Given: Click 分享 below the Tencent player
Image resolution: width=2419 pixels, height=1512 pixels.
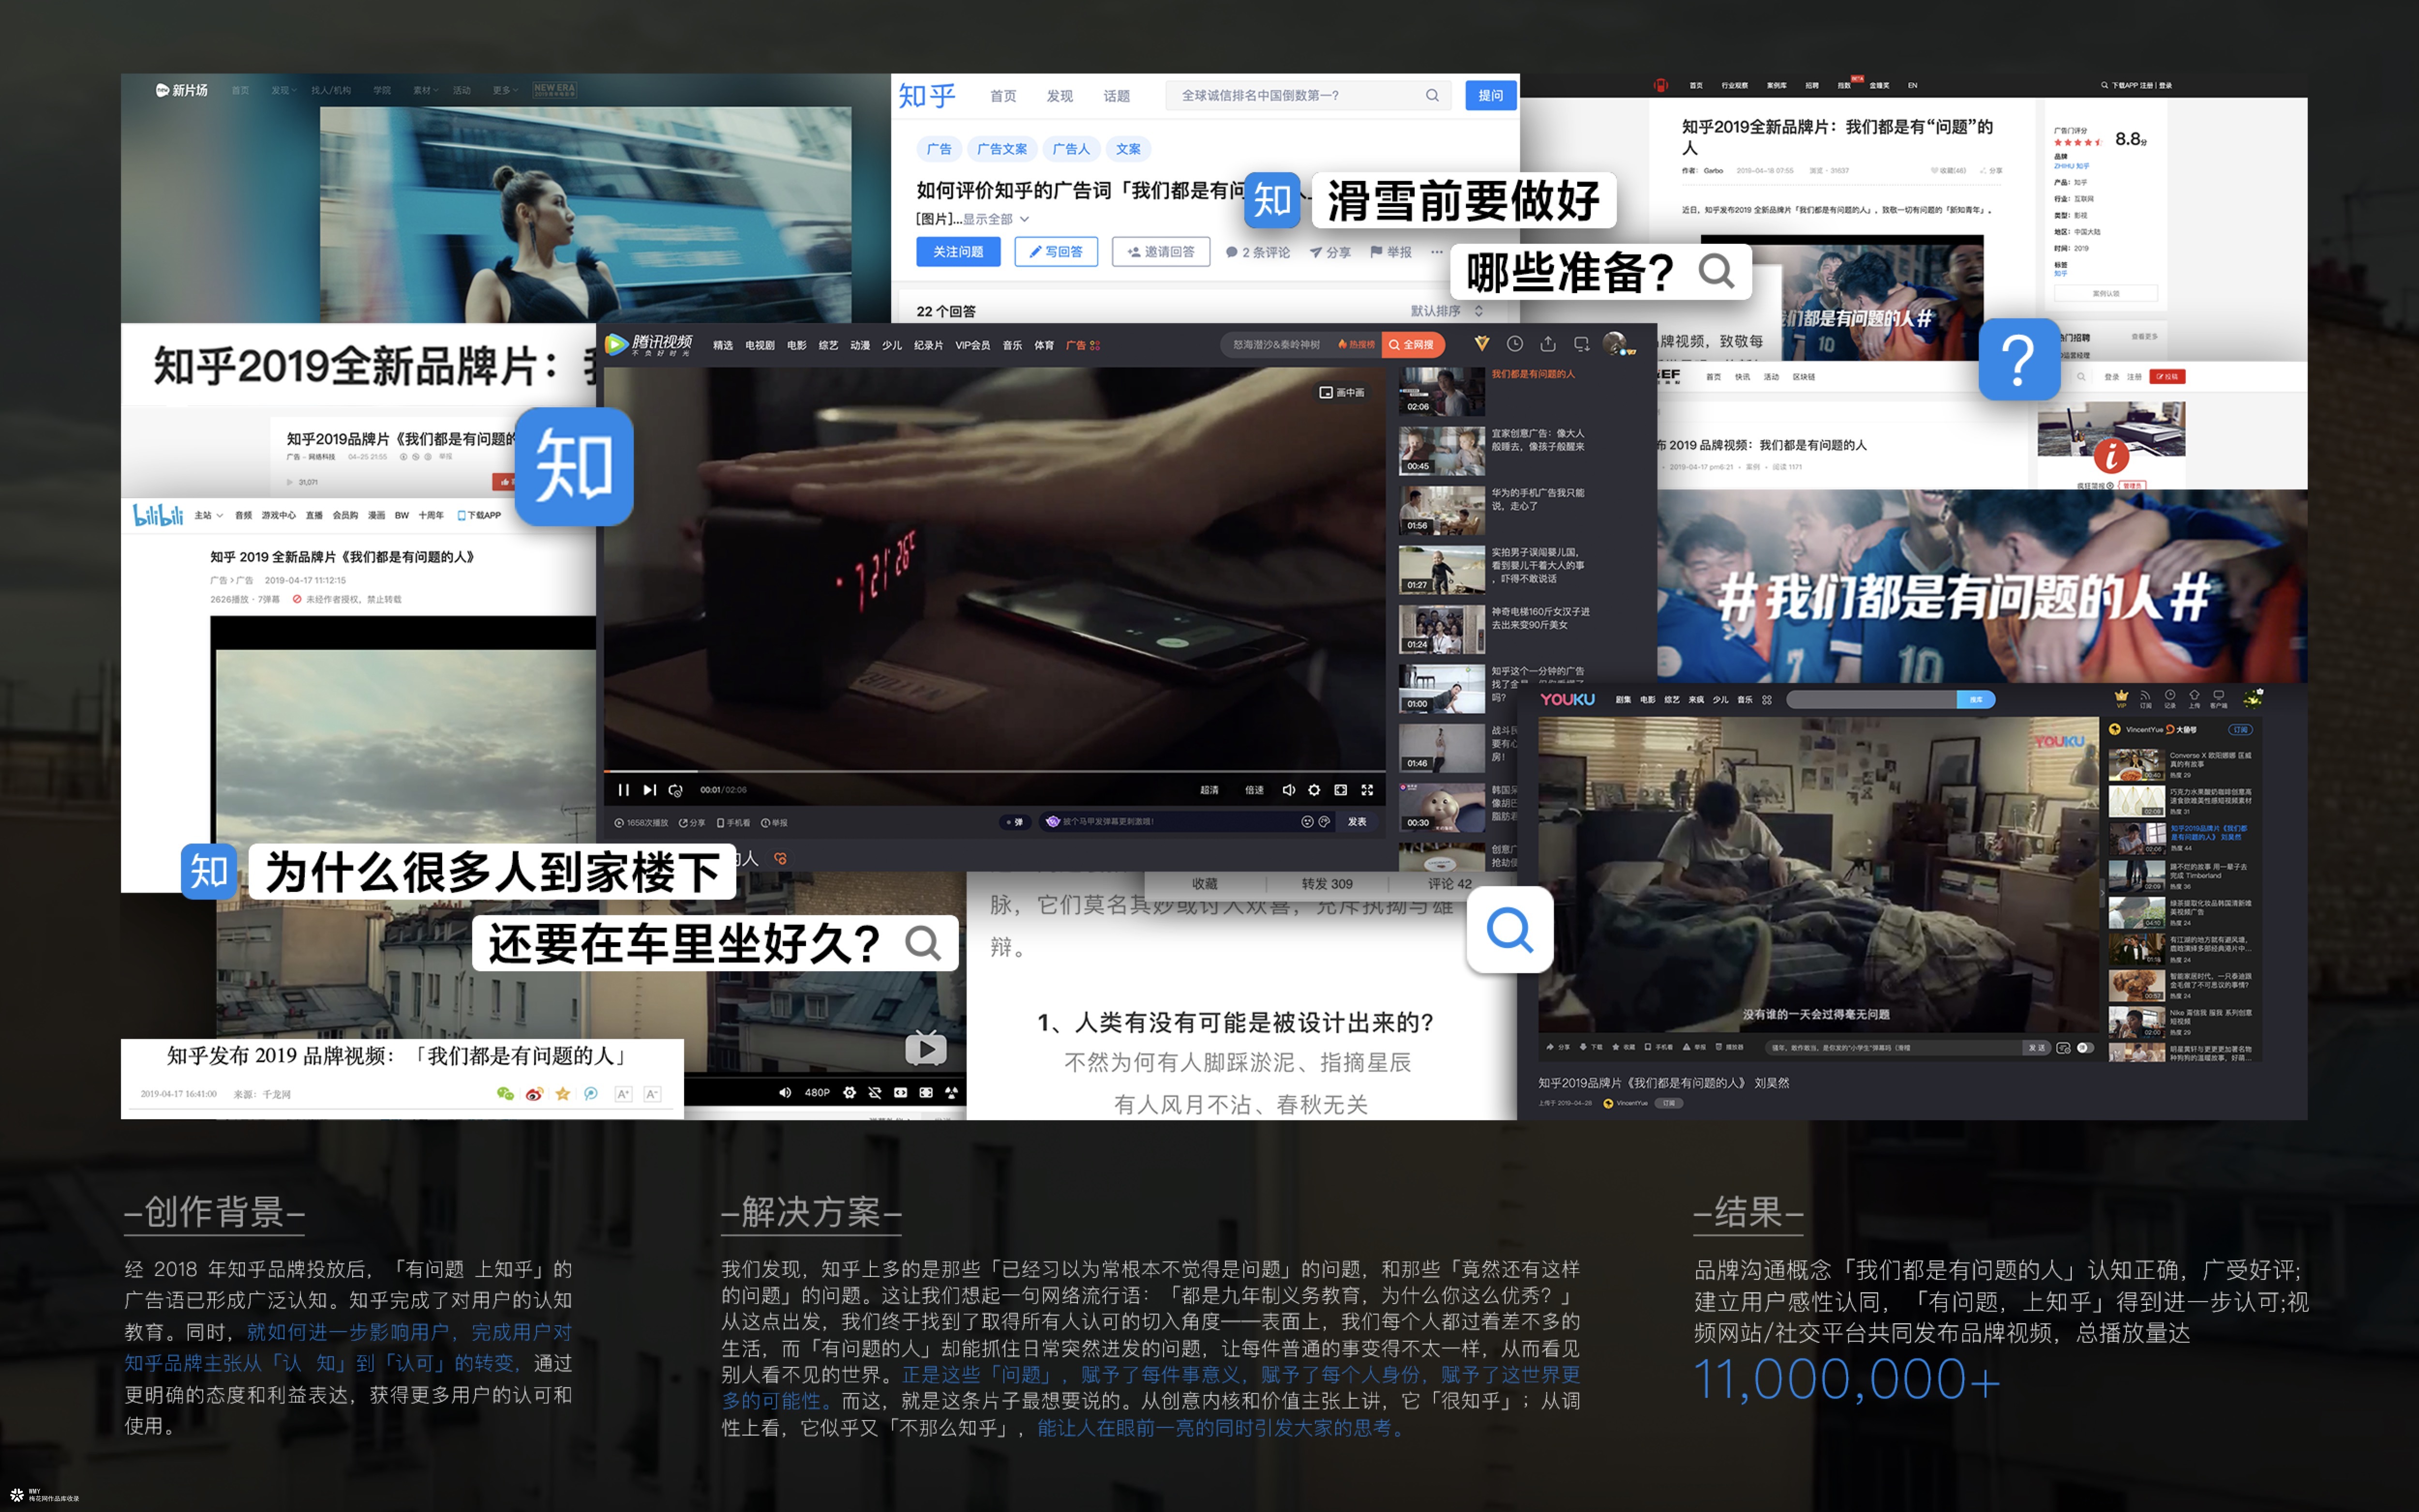Looking at the screenshot, I should (692, 823).
